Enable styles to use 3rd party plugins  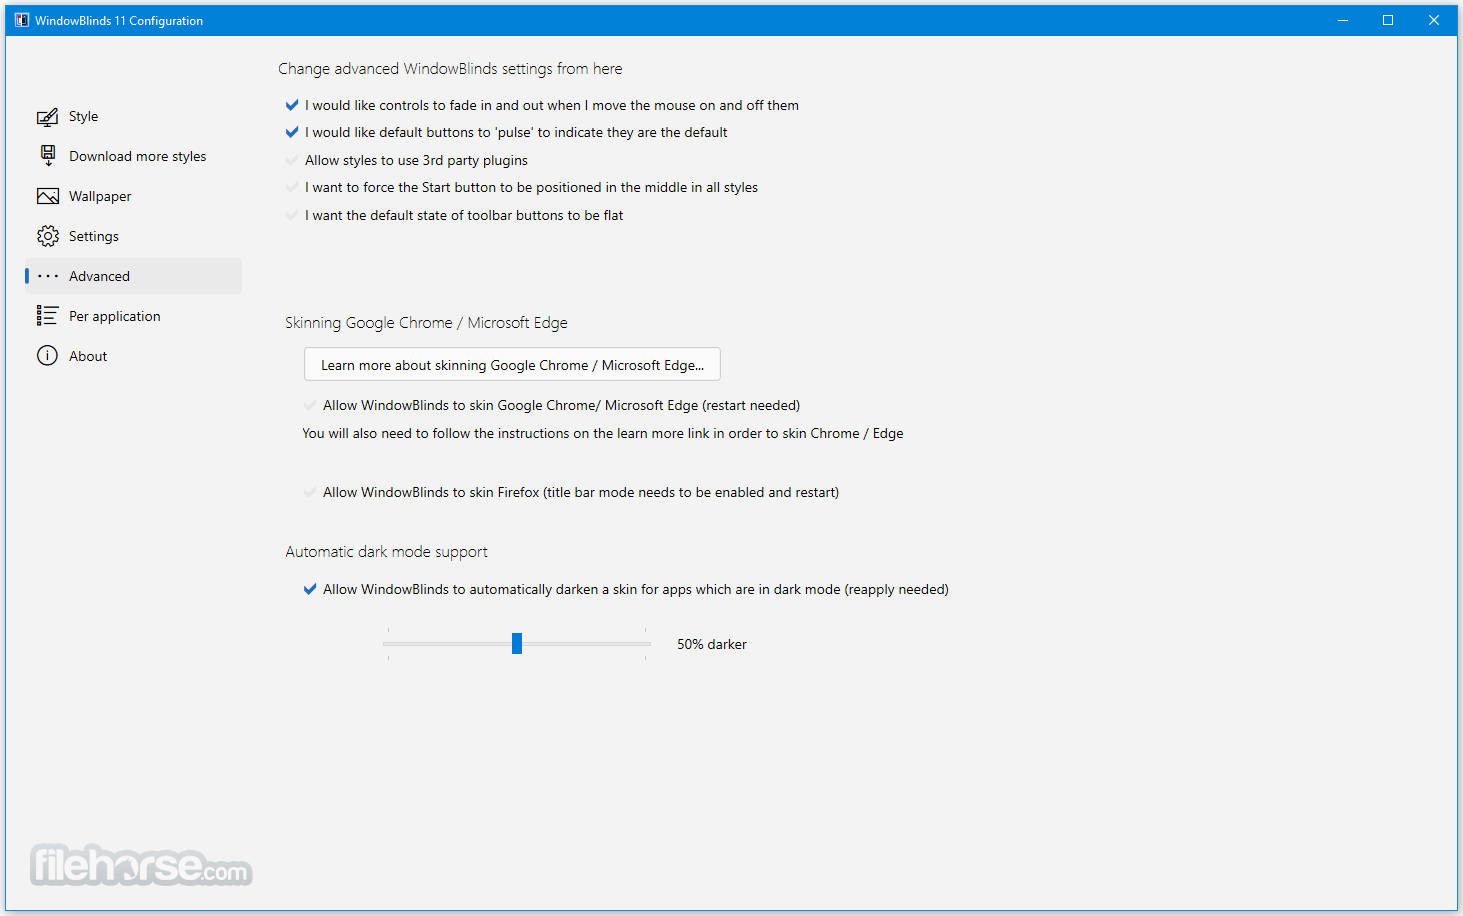pos(292,160)
